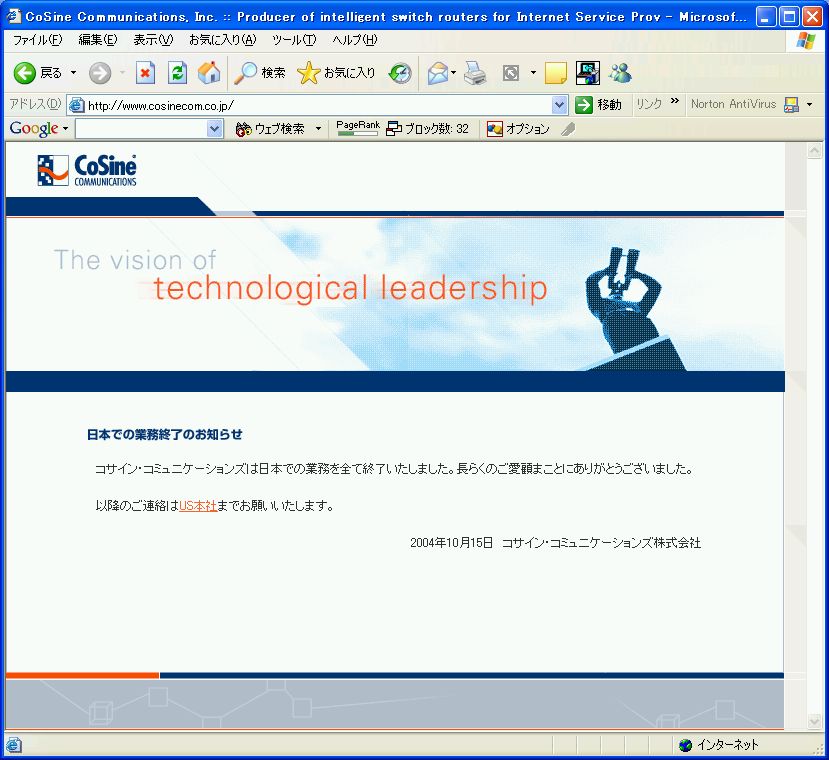This screenshot has width=829, height=760.
Task: Click the green 移動 Go button
Action: tap(598, 105)
